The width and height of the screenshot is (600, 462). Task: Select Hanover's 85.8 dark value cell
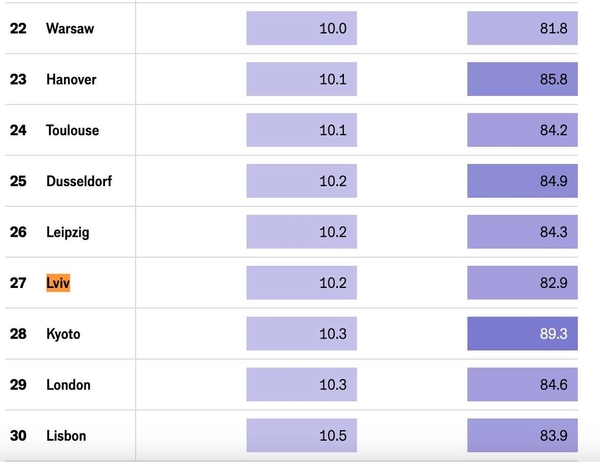click(x=522, y=79)
